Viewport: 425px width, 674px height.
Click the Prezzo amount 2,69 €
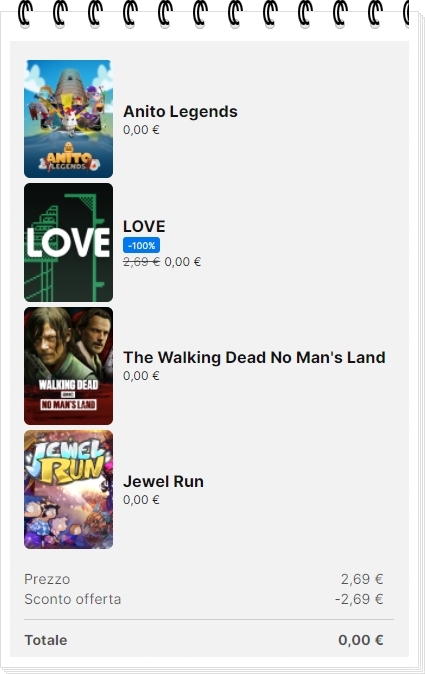(x=362, y=579)
